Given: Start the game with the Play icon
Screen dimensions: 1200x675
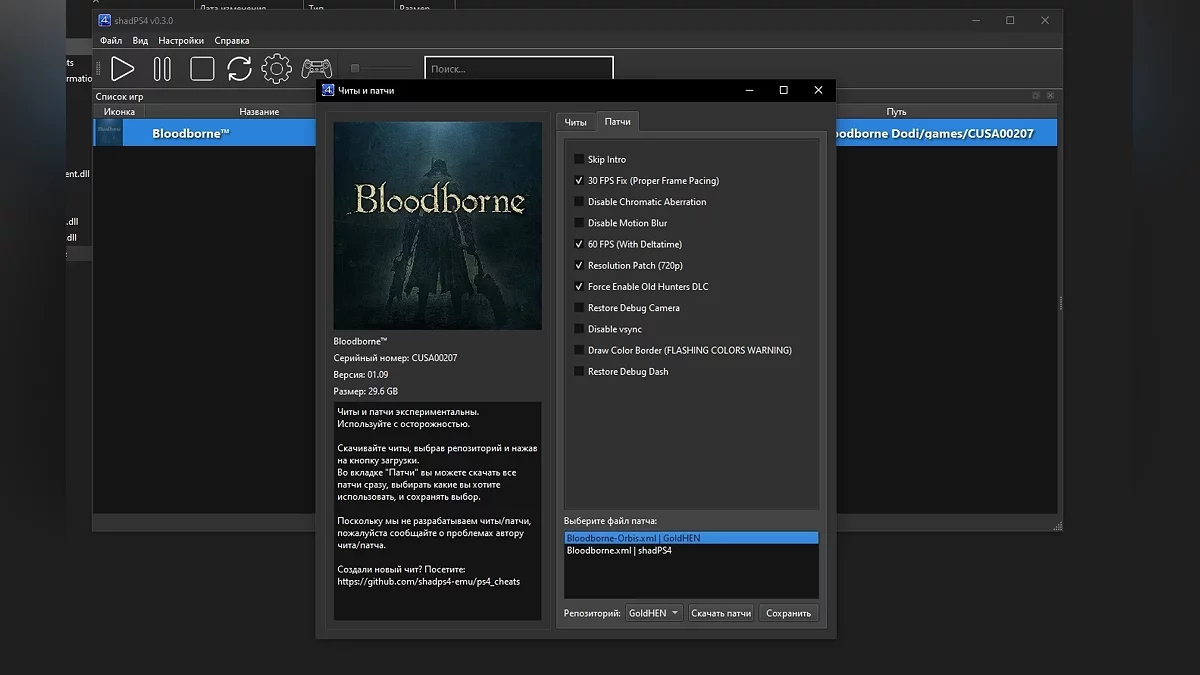Looking at the screenshot, I should click(123, 69).
